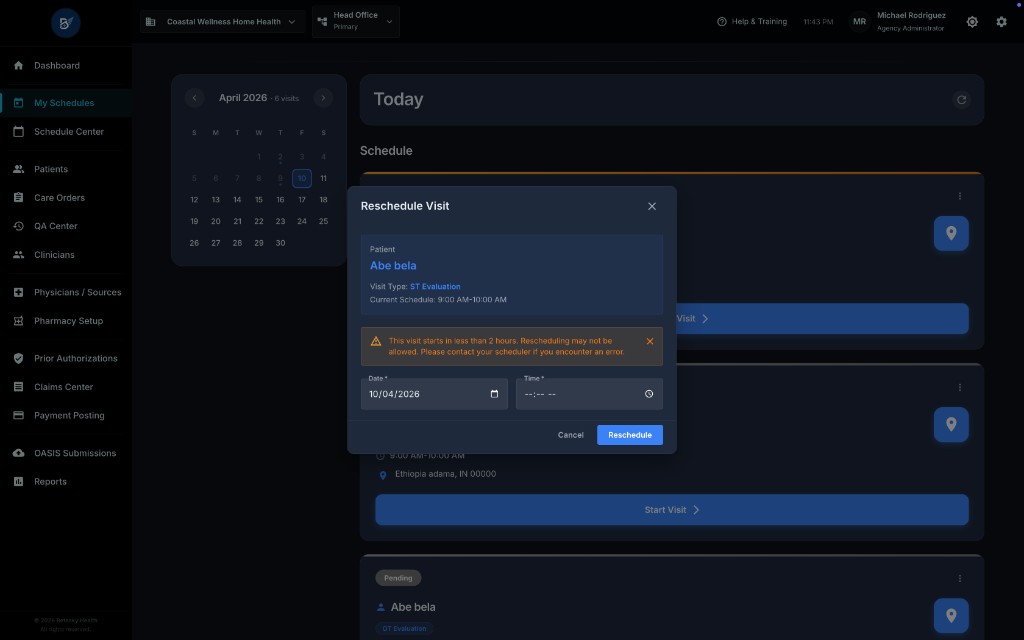Click Physicians / Sources plus icon
Image resolution: width=1024 pixels, height=640 pixels.
[18, 293]
